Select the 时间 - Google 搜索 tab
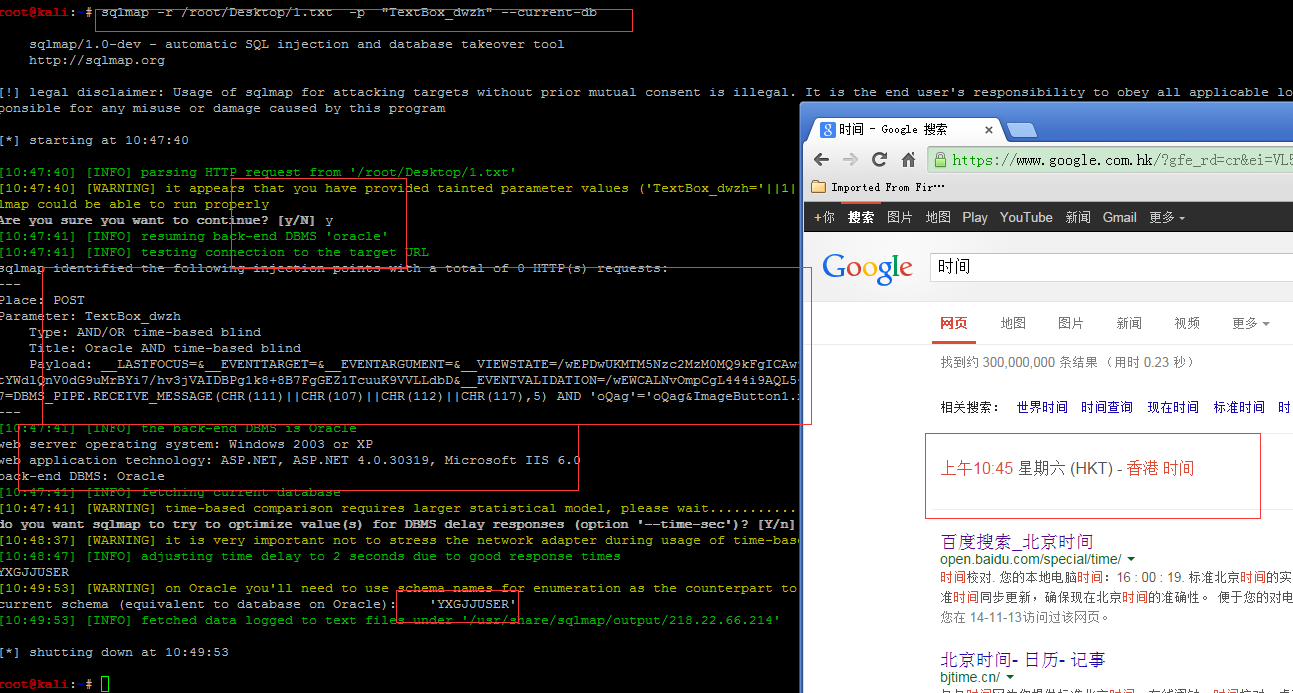This screenshot has height=693, width=1293. coord(902,129)
